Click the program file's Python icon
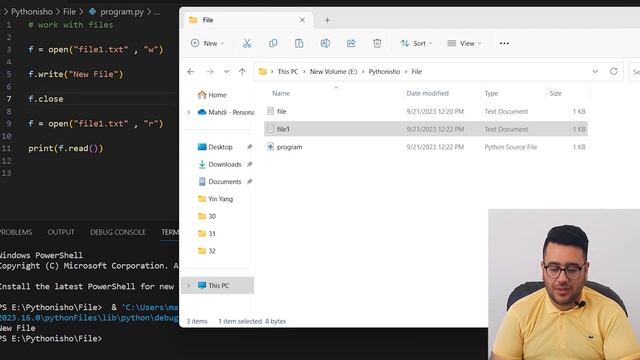 (270, 147)
